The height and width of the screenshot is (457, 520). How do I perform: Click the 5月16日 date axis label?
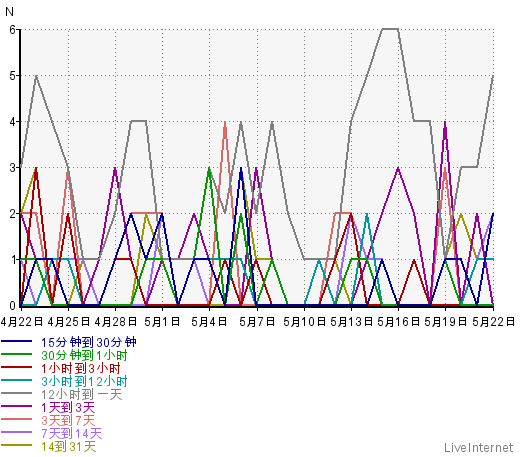(399, 322)
